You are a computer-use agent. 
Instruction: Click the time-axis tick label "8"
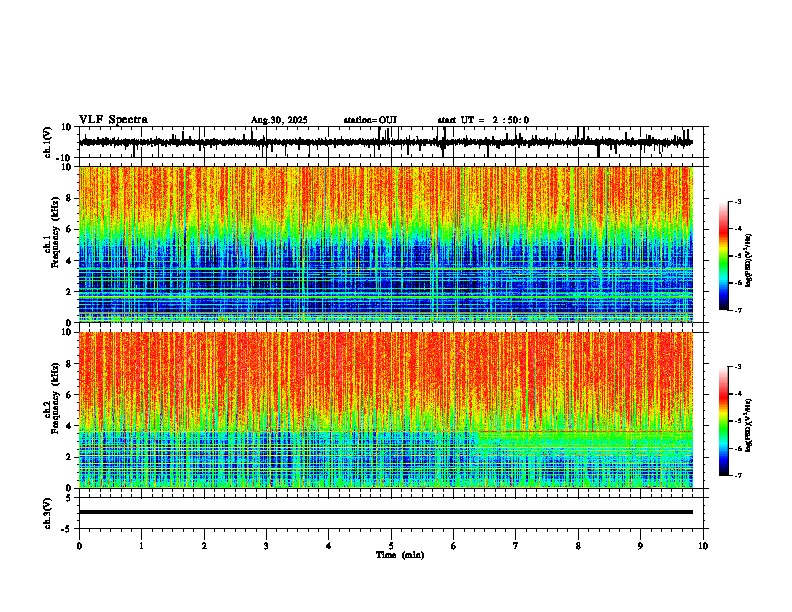pyautogui.click(x=578, y=546)
